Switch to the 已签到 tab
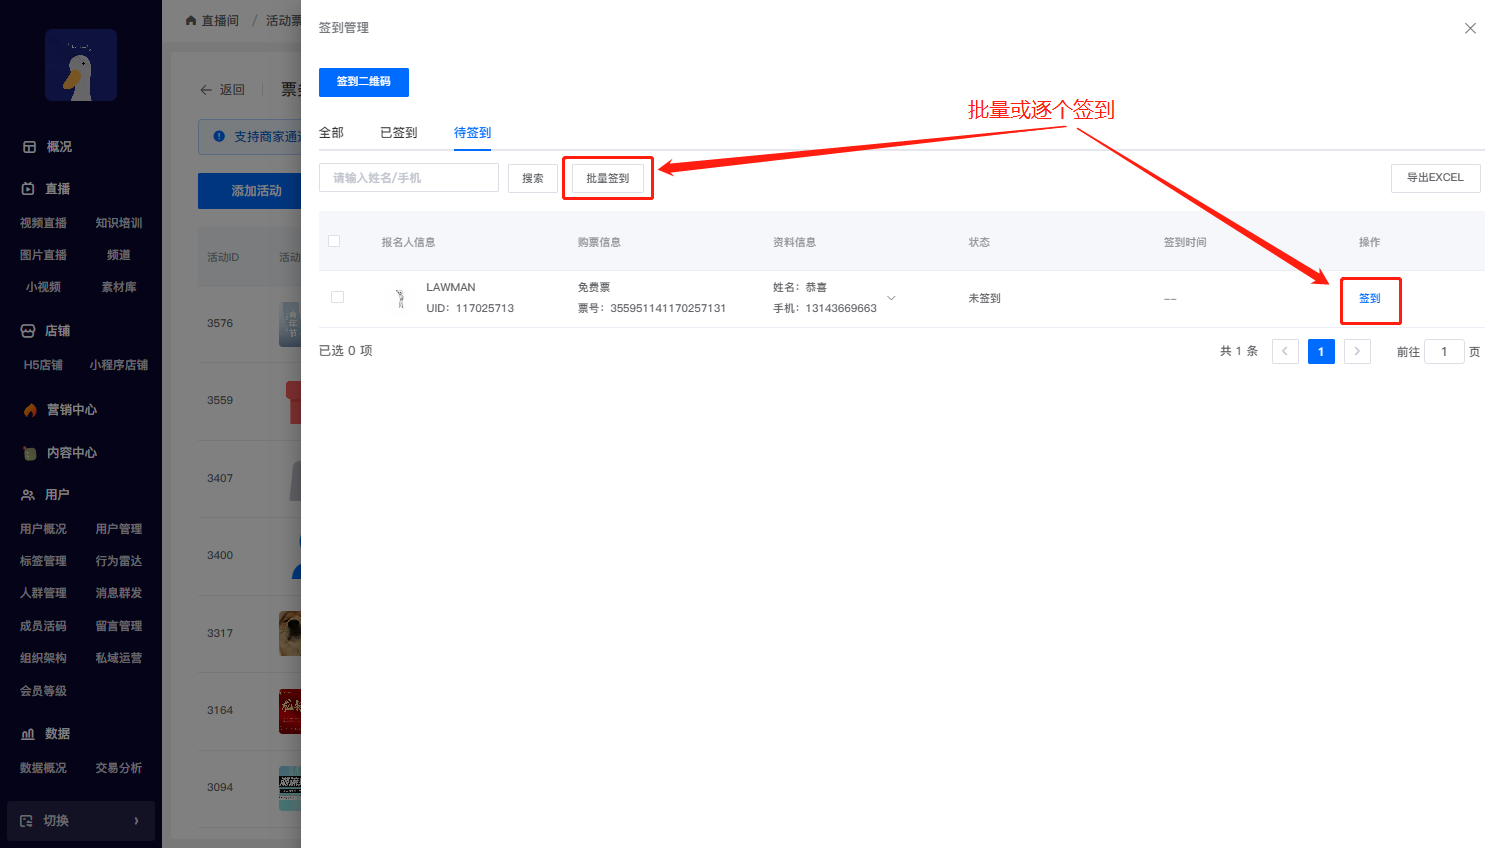The width and height of the screenshot is (1503, 848). coord(398,133)
